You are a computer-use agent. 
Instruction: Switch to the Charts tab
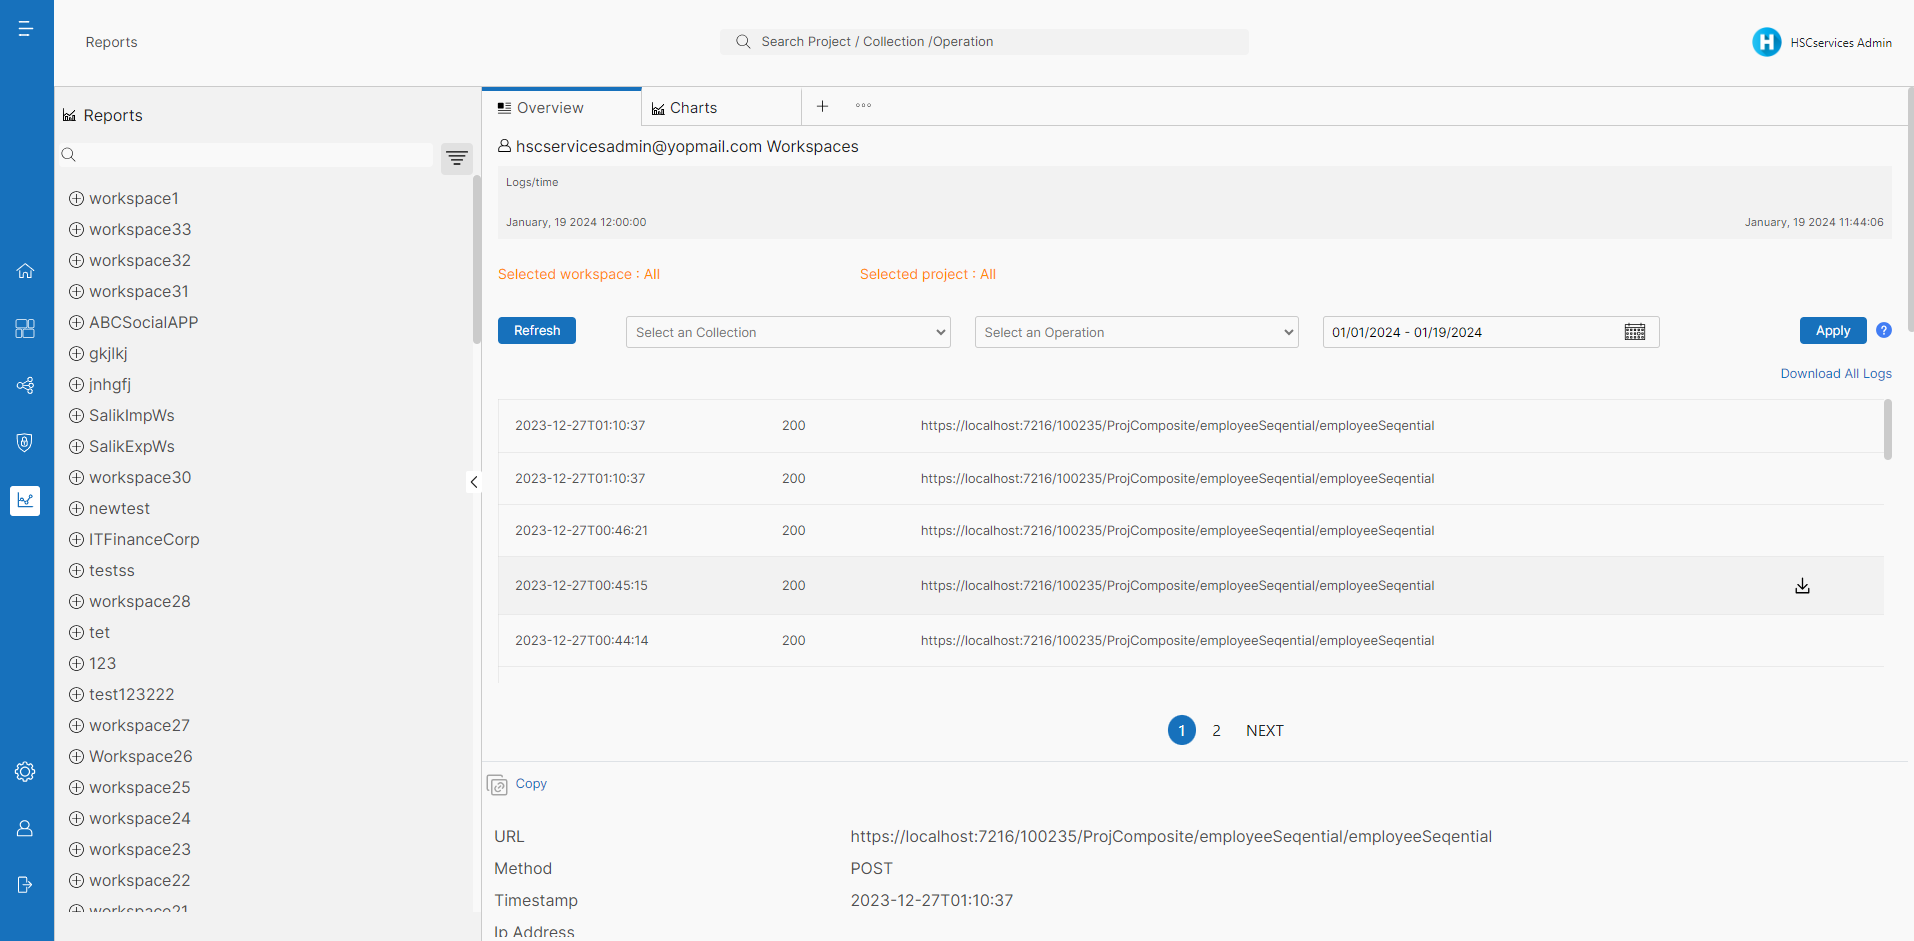[693, 108]
